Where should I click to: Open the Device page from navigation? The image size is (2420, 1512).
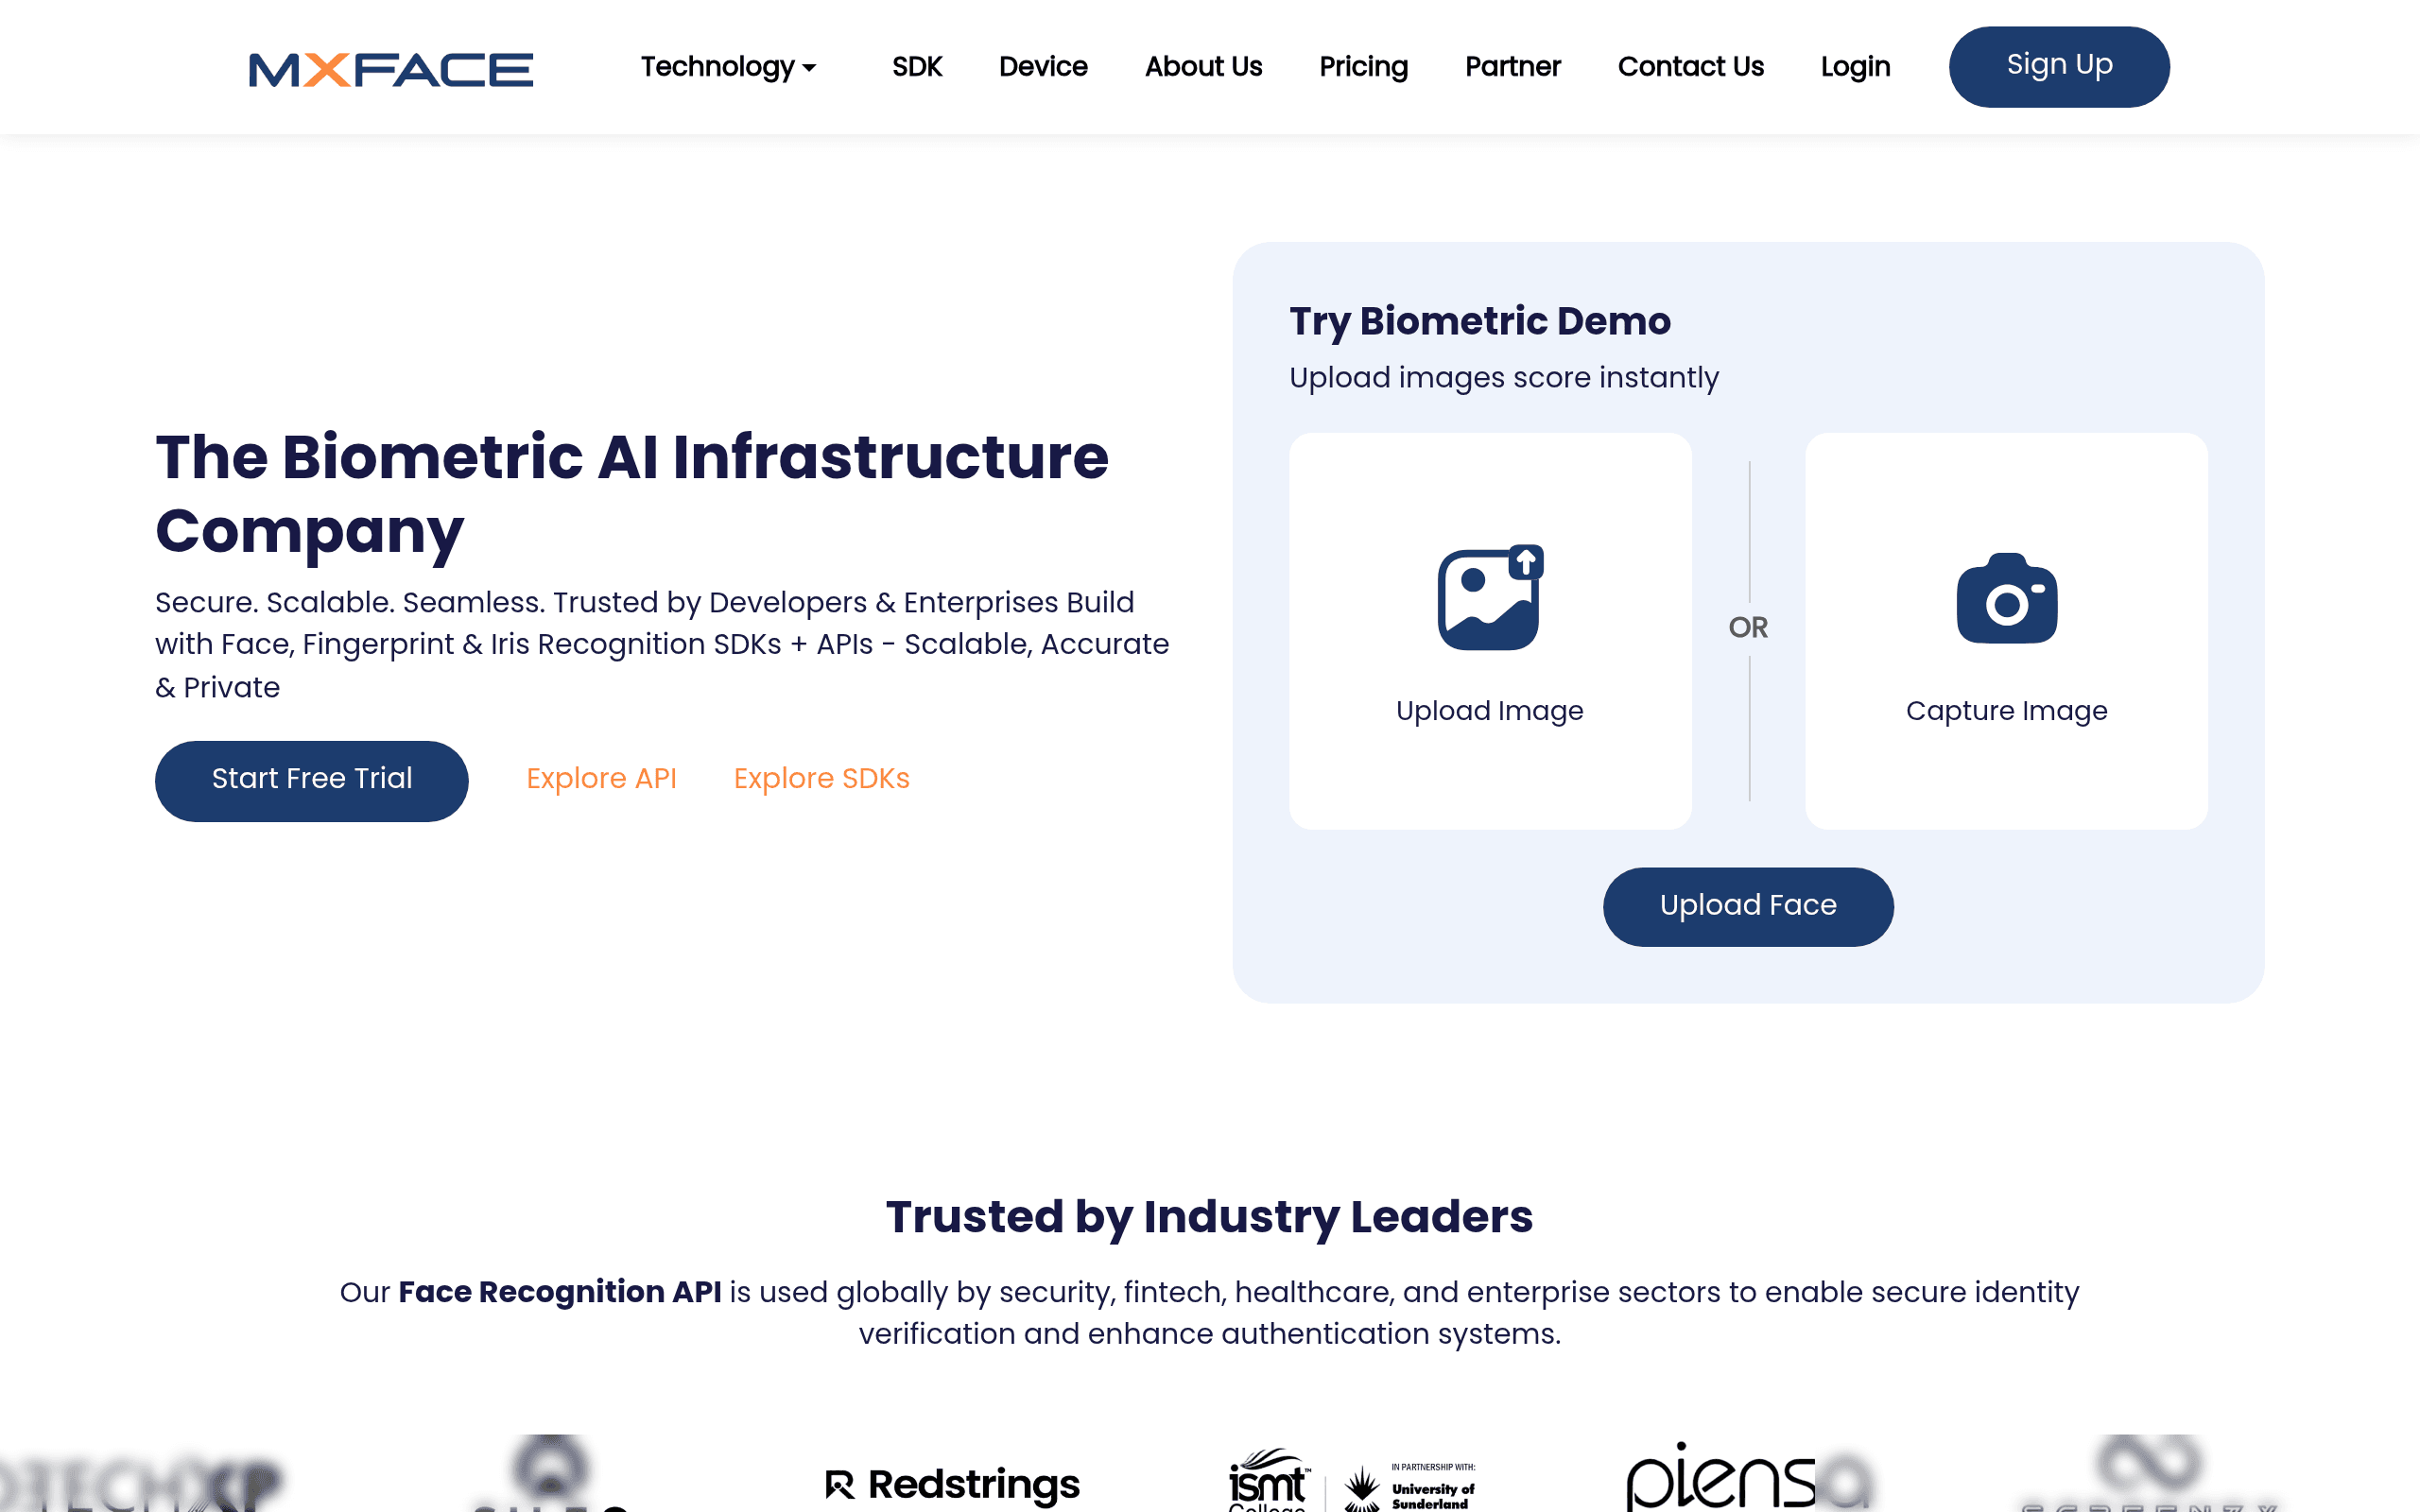point(1043,67)
